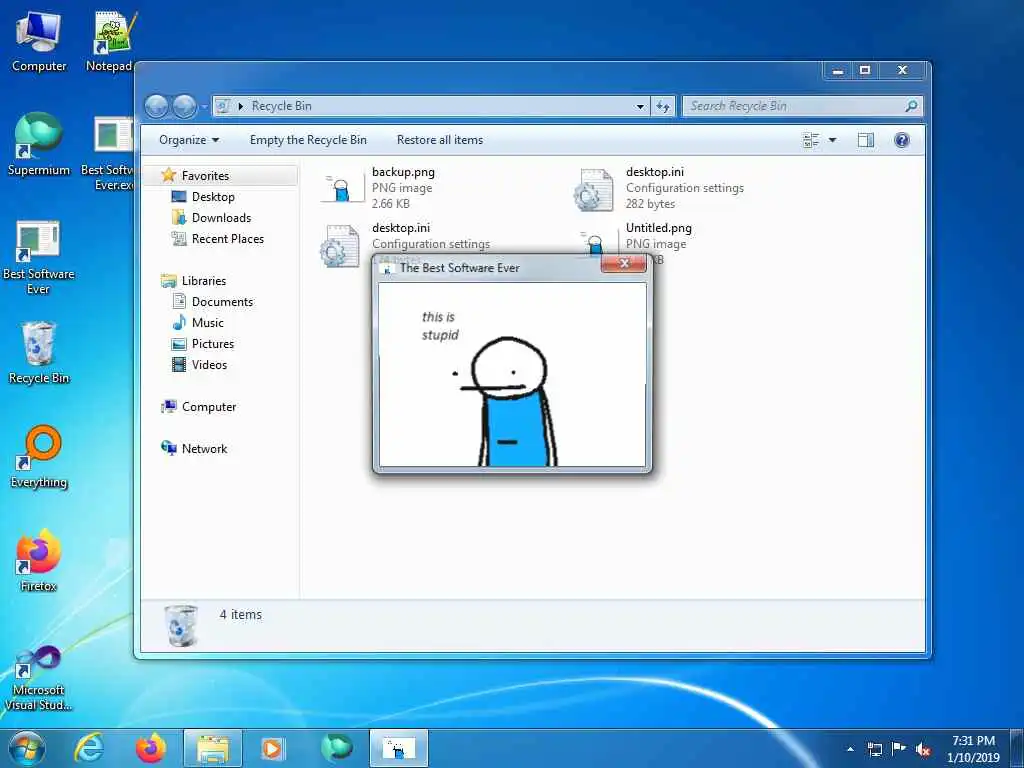Open the Everything desktop shortcut
This screenshot has width=1024, height=768.
tap(39, 456)
